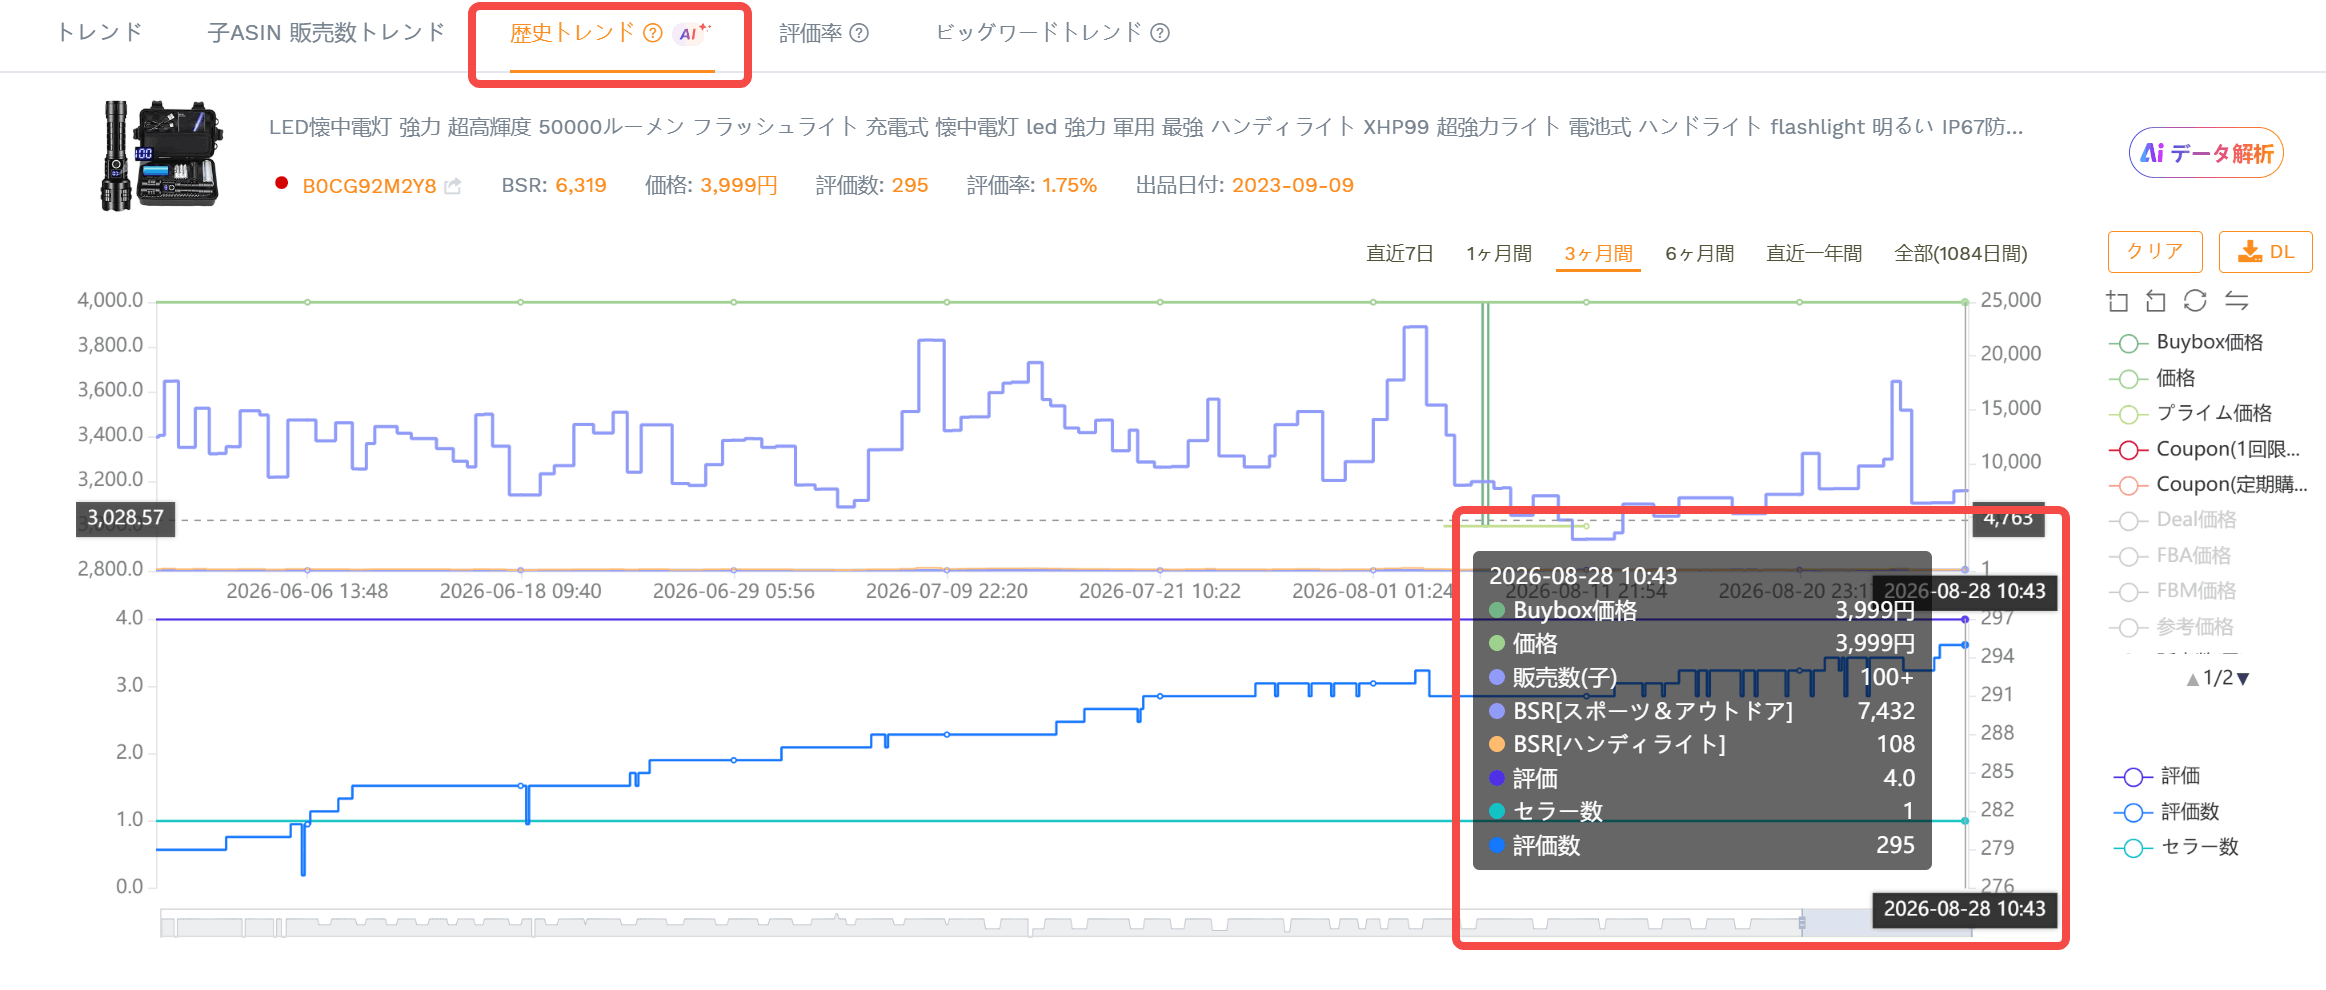Select the area zoom tool icon
Image resolution: width=2326 pixels, height=990 pixels.
pyautogui.click(x=2117, y=301)
